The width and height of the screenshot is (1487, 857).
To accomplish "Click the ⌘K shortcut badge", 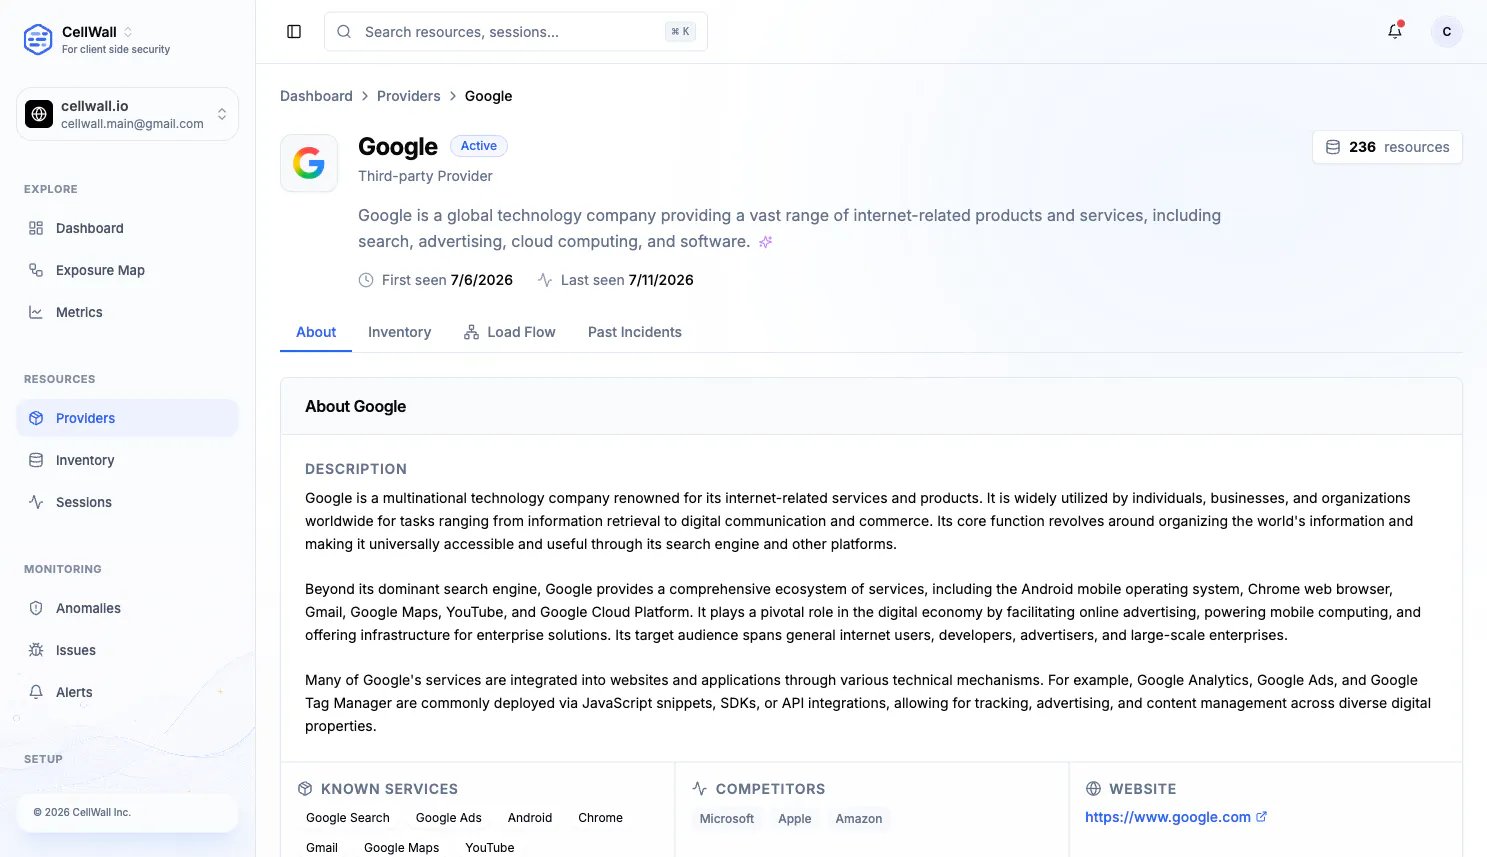I will 680,32.
